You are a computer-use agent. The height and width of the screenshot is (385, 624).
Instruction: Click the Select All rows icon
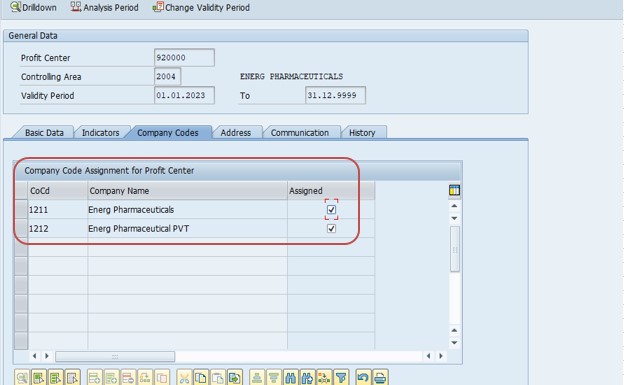point(39,377)
